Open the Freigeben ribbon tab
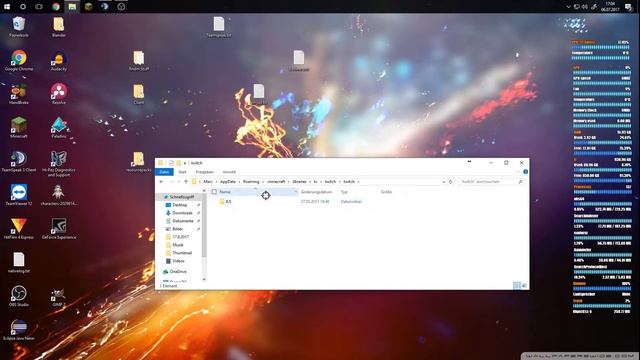 pos(204,172)
